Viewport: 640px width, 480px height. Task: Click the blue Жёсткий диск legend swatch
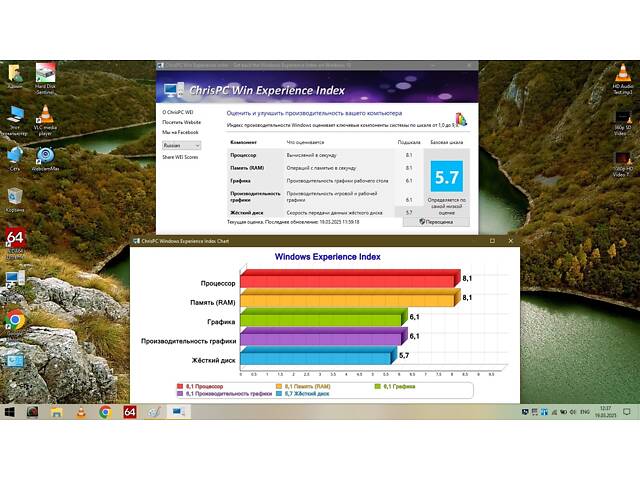(279, 393)
